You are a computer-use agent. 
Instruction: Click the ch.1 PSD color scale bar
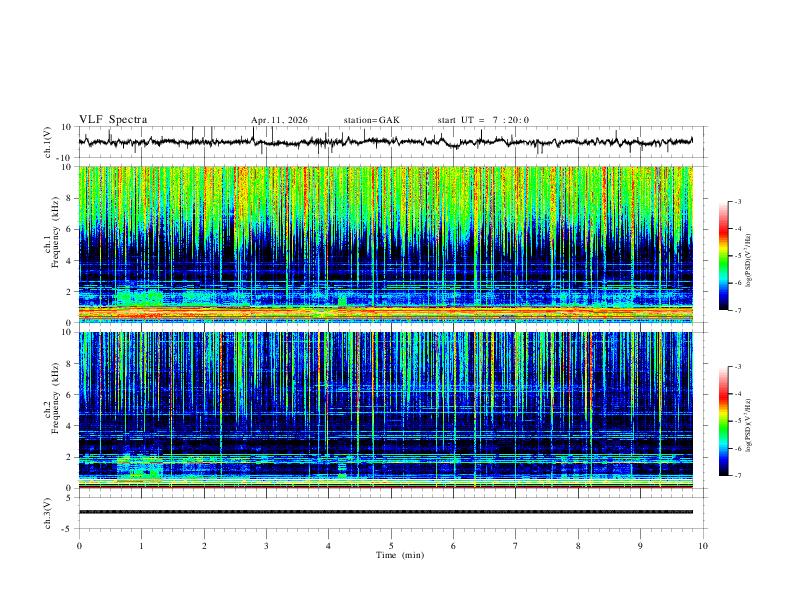724,256
